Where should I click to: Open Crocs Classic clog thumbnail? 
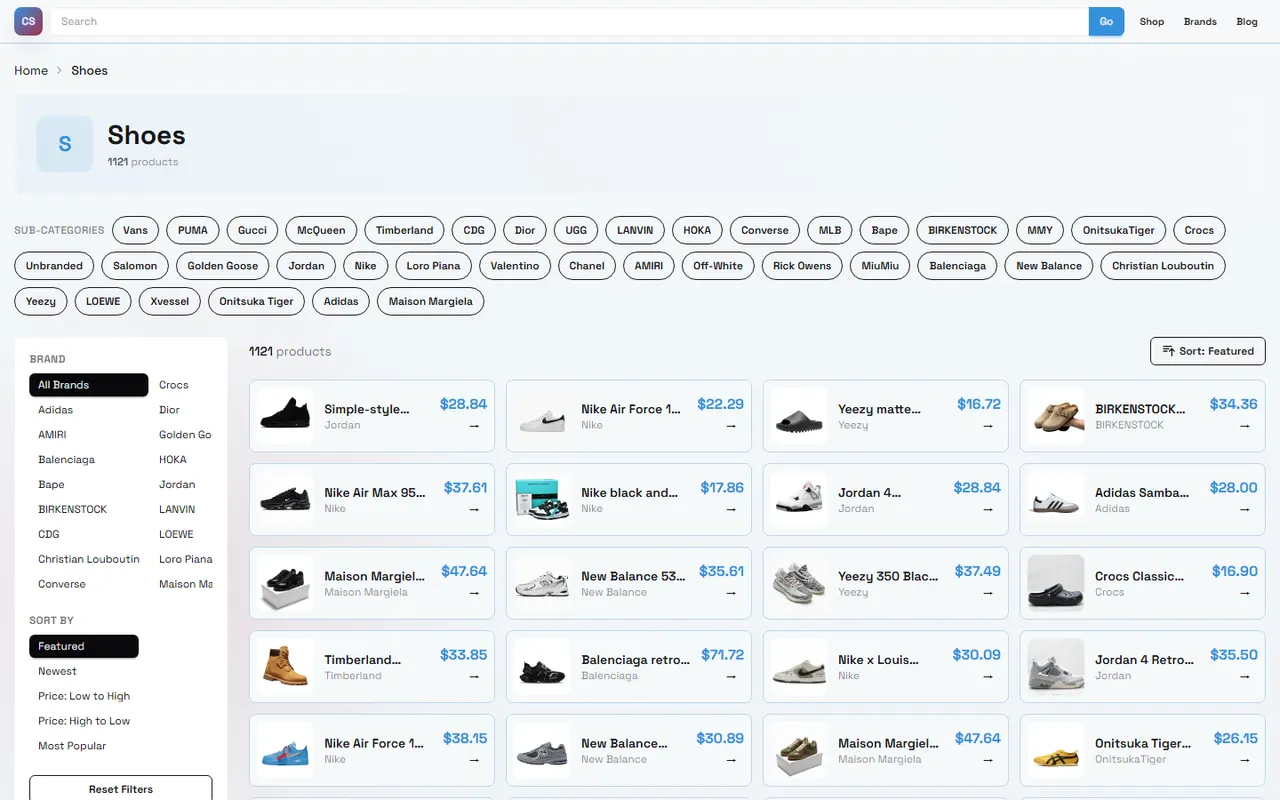click(x=1056, y=583)
